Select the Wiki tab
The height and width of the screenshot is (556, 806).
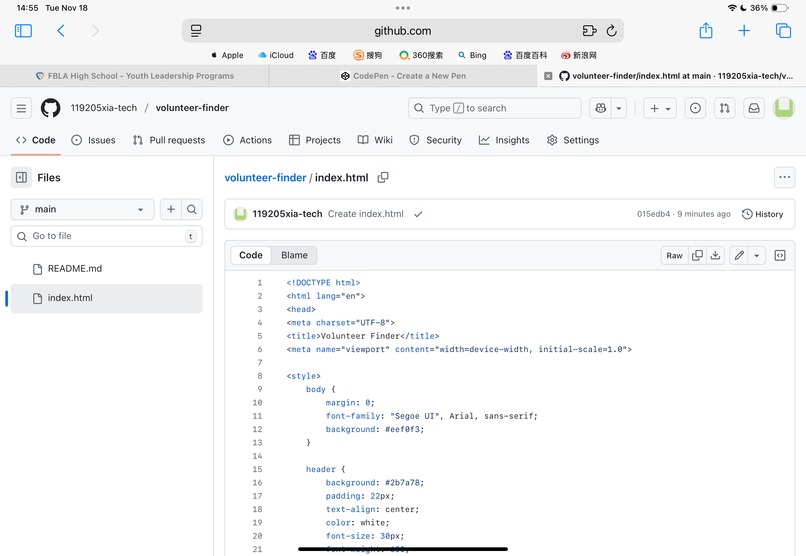(x=375, y=140)
